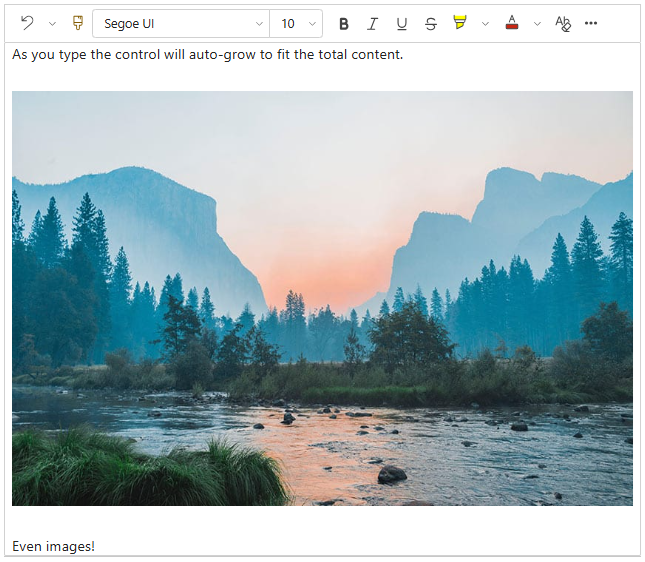645x562 pixels.
Task: Toggle Bold formatting
Action: [x=344, y=24]
